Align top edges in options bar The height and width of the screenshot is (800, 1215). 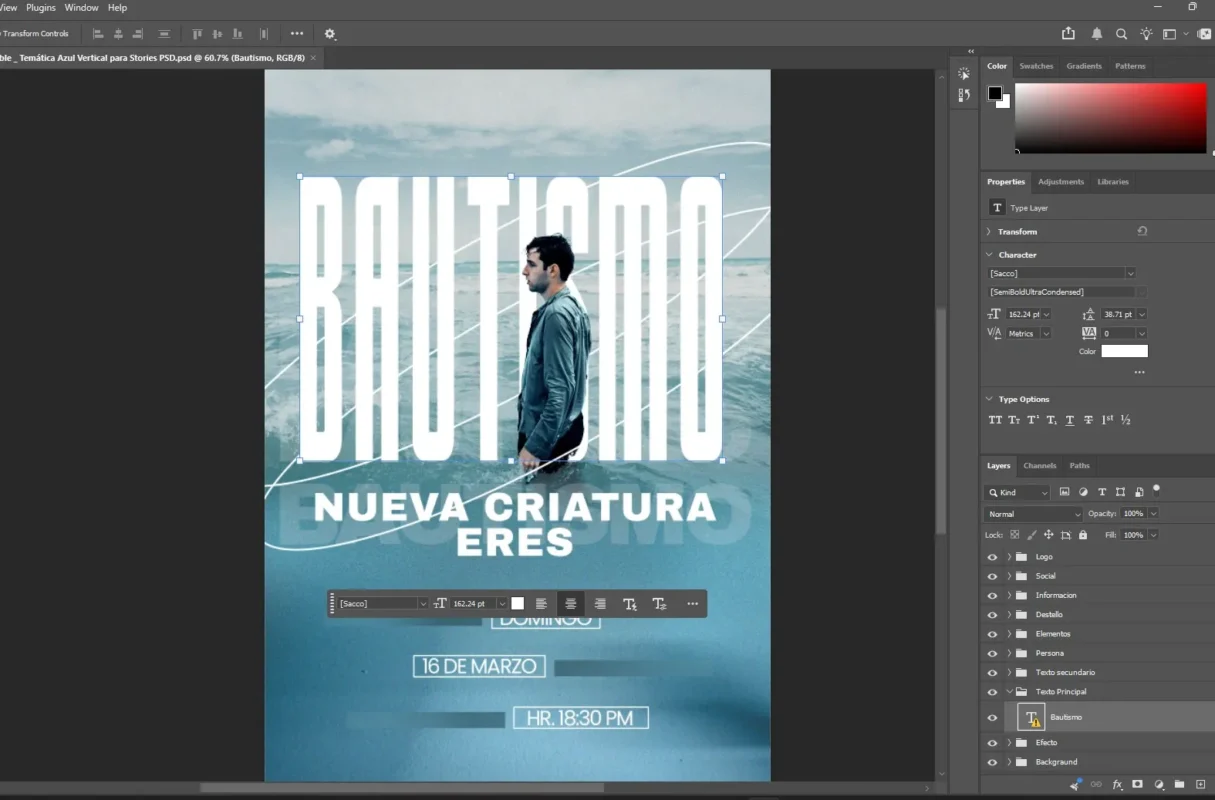click(x=197, y=34)
